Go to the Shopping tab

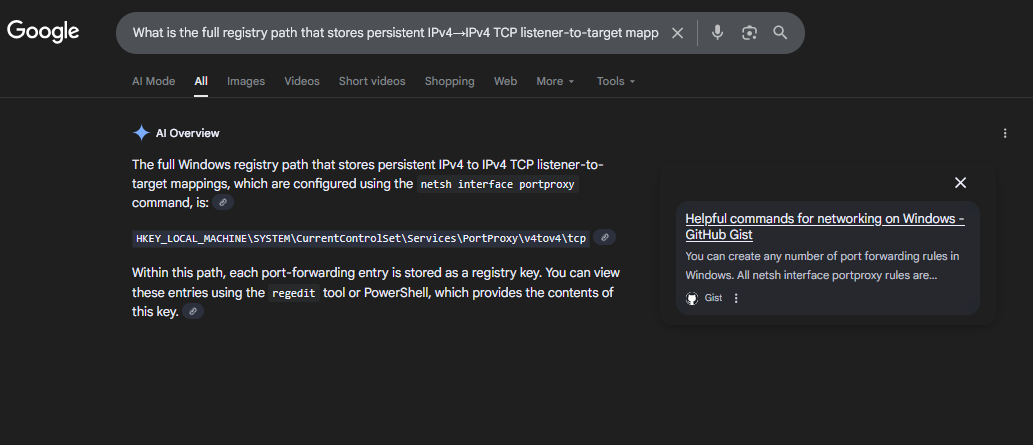click(449, 81)
